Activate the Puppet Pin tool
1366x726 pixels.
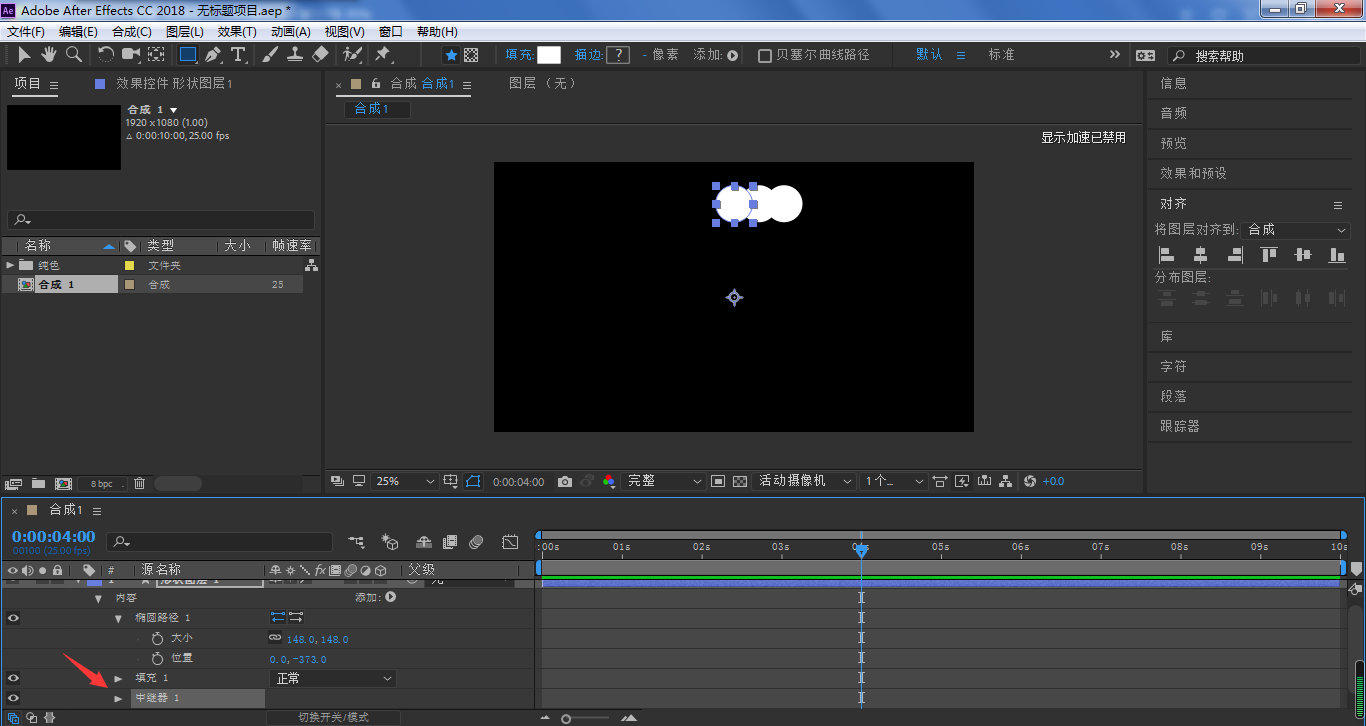coord(382,55)
